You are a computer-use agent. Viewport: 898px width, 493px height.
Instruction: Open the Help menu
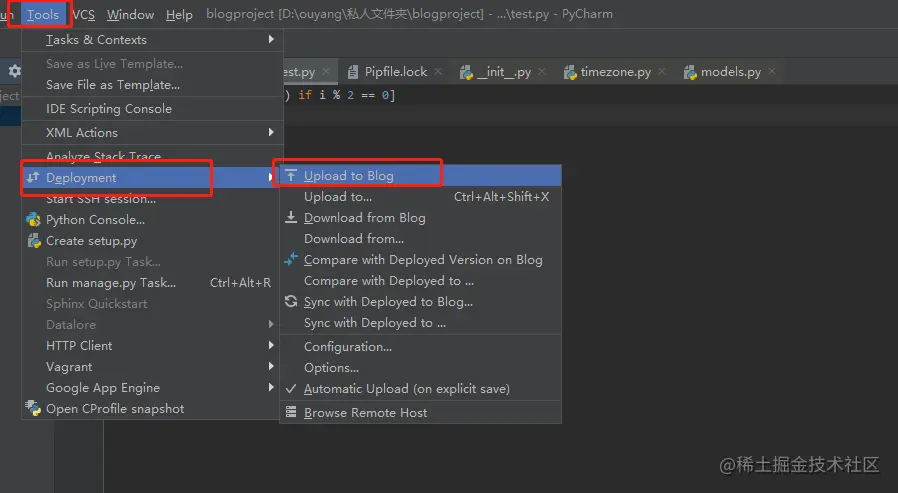point(179,14)
